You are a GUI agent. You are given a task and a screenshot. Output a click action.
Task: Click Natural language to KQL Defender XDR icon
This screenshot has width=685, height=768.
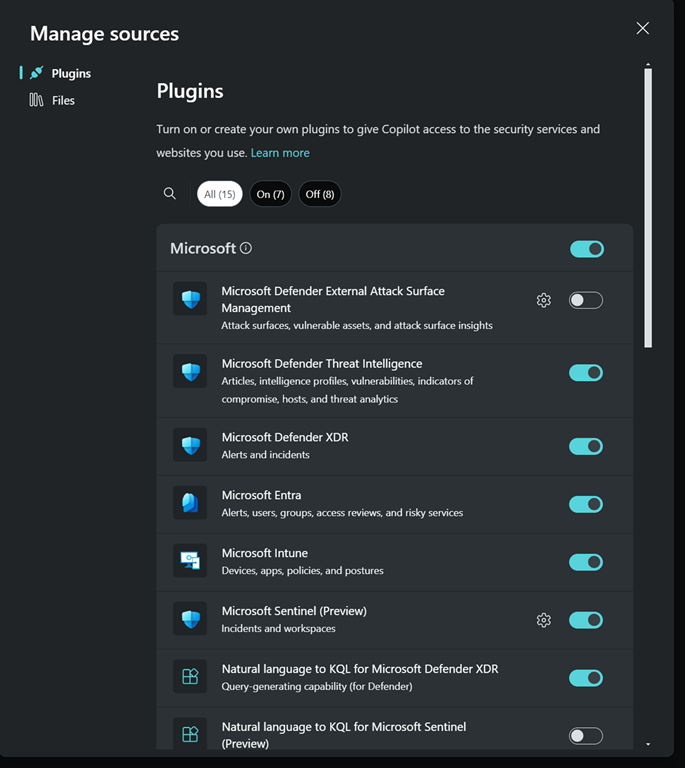click(190, 677)
